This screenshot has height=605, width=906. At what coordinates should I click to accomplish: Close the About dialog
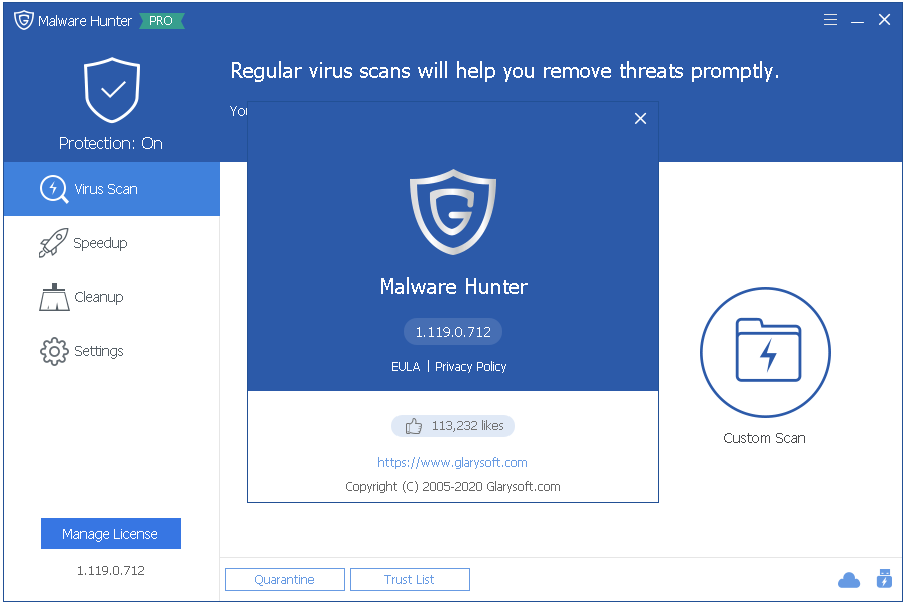[640, 118]
